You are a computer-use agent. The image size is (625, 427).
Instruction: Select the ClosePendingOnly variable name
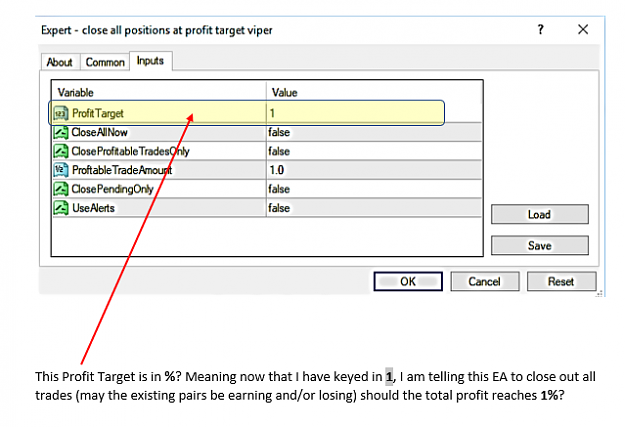tap(112, 189)
